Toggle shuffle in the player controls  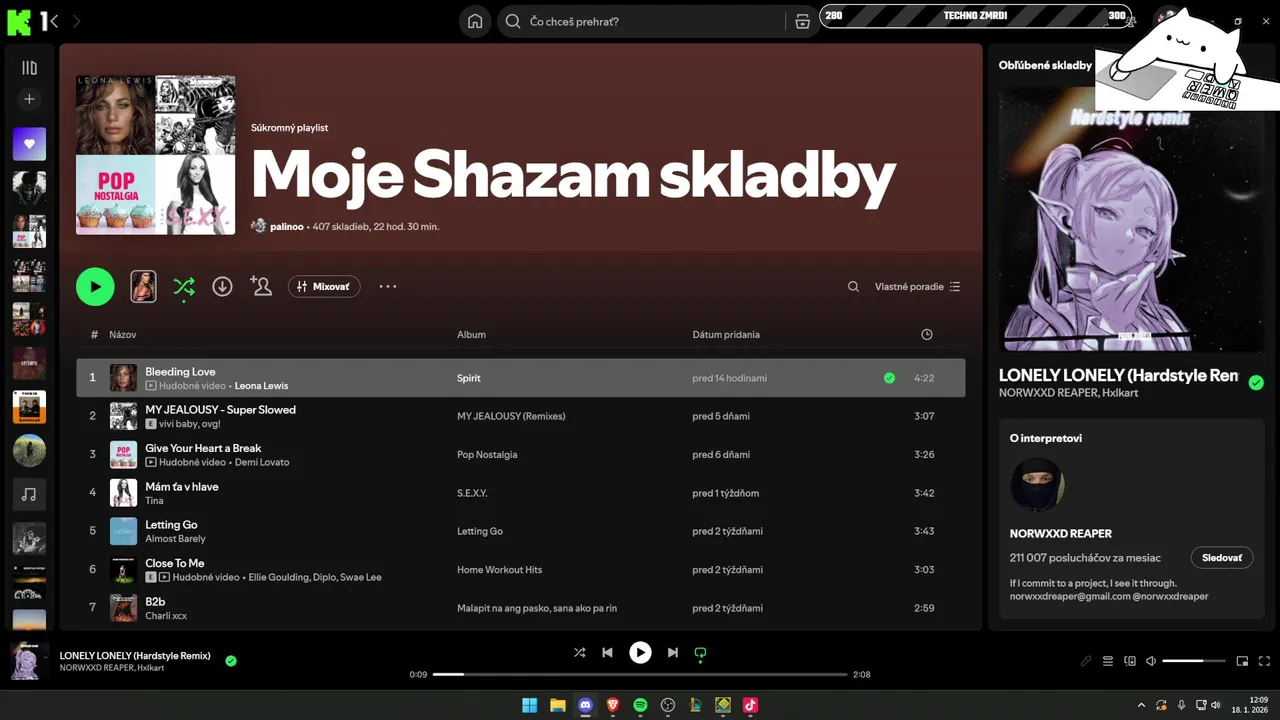579,653
